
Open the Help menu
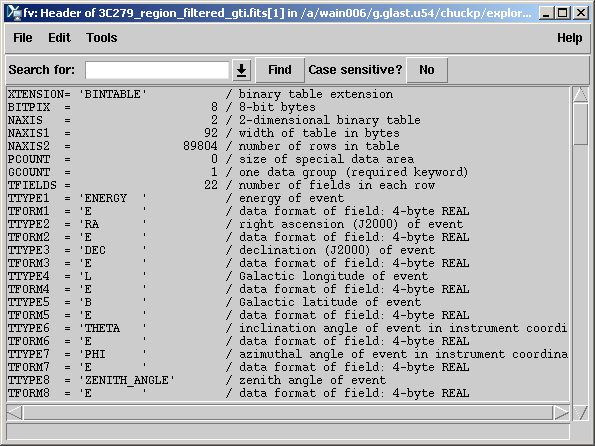[570, 38]
